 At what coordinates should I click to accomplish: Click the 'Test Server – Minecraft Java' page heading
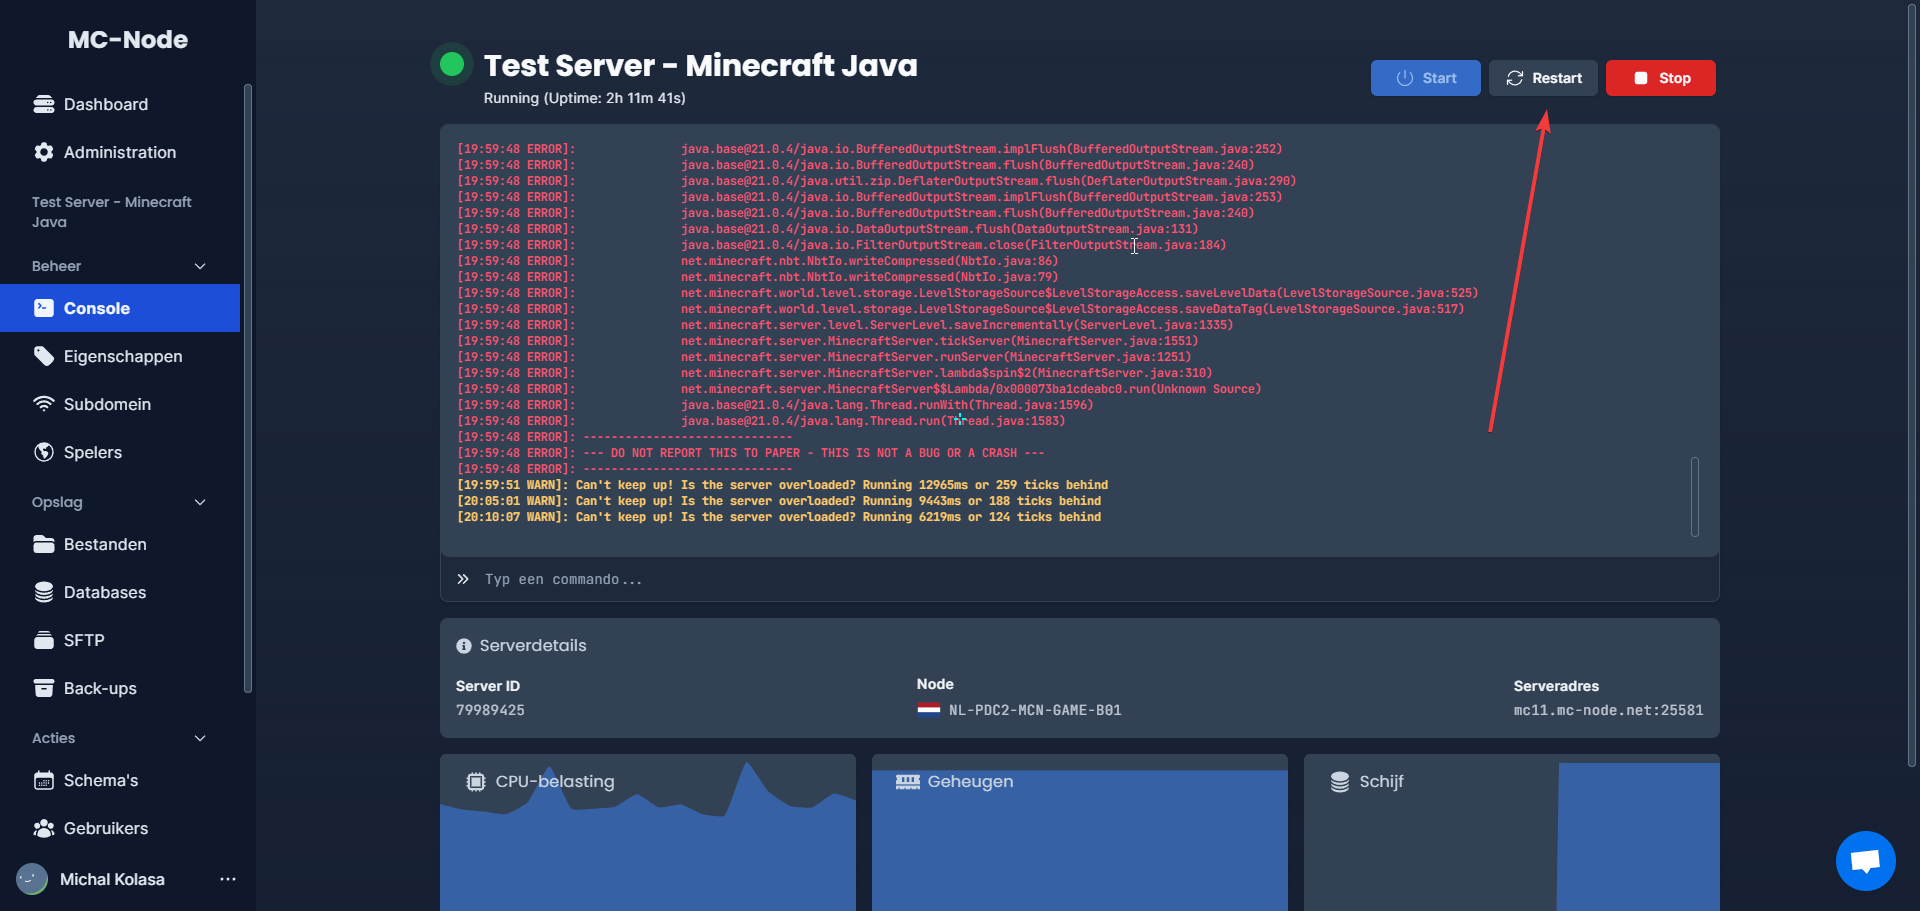[x=700, y=65]
